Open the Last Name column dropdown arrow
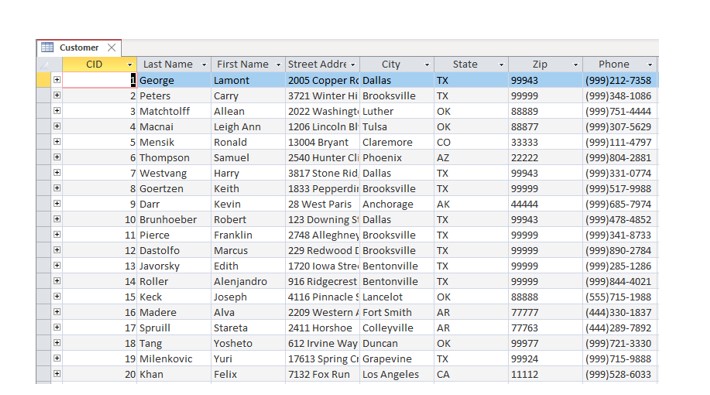This screenshot has width=710, height=395. pyautogui.click(x=204, y=65)
